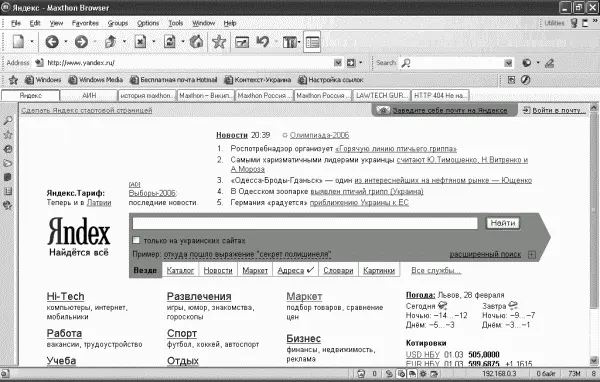Viewport: 600px width, 382px height.
Task: Click the 'расширенный поиск' link
Action: coord(485,254)
